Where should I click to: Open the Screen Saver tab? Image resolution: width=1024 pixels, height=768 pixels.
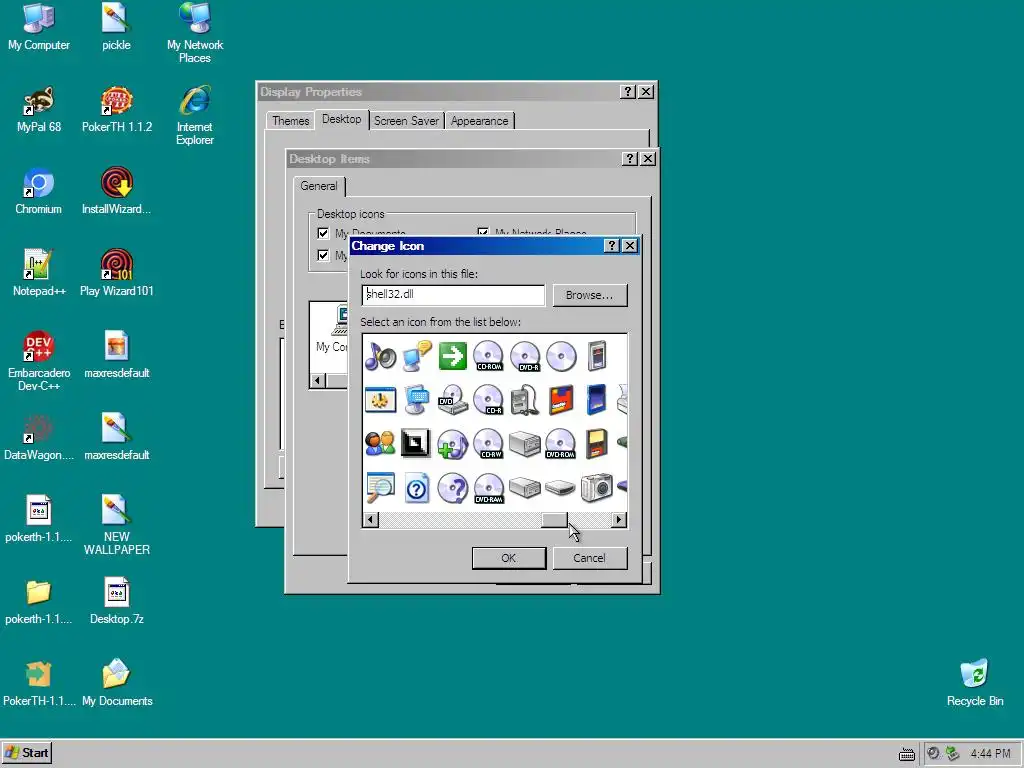pyautogui.click(x=406, y=121)
